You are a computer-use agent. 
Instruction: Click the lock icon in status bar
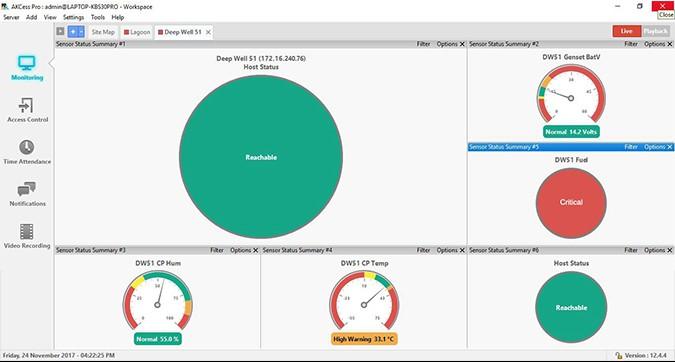pyautogui.click(x=619, y=356)
